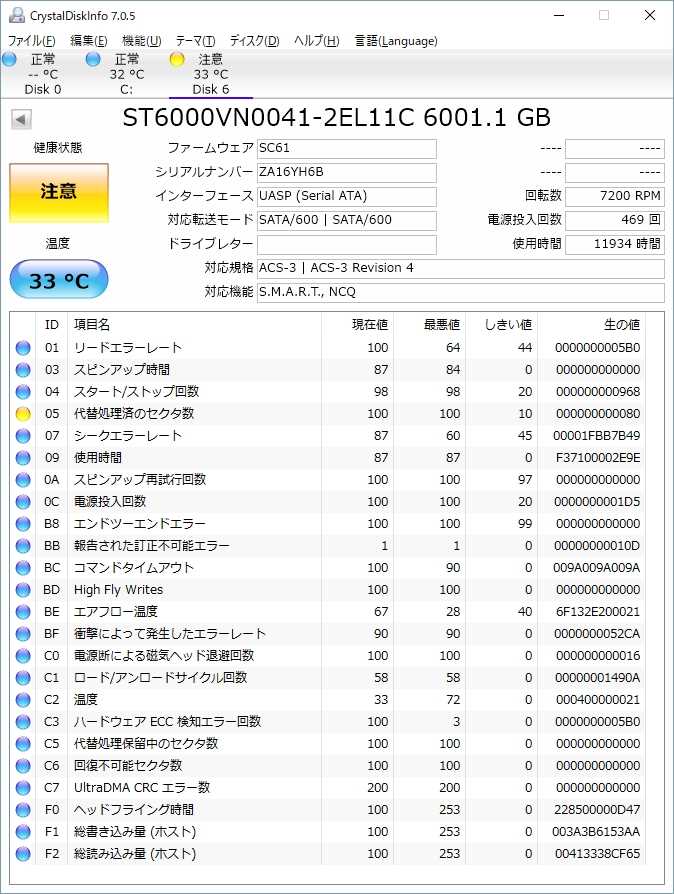Click the status icon for ID C6 row

[23, 766]
